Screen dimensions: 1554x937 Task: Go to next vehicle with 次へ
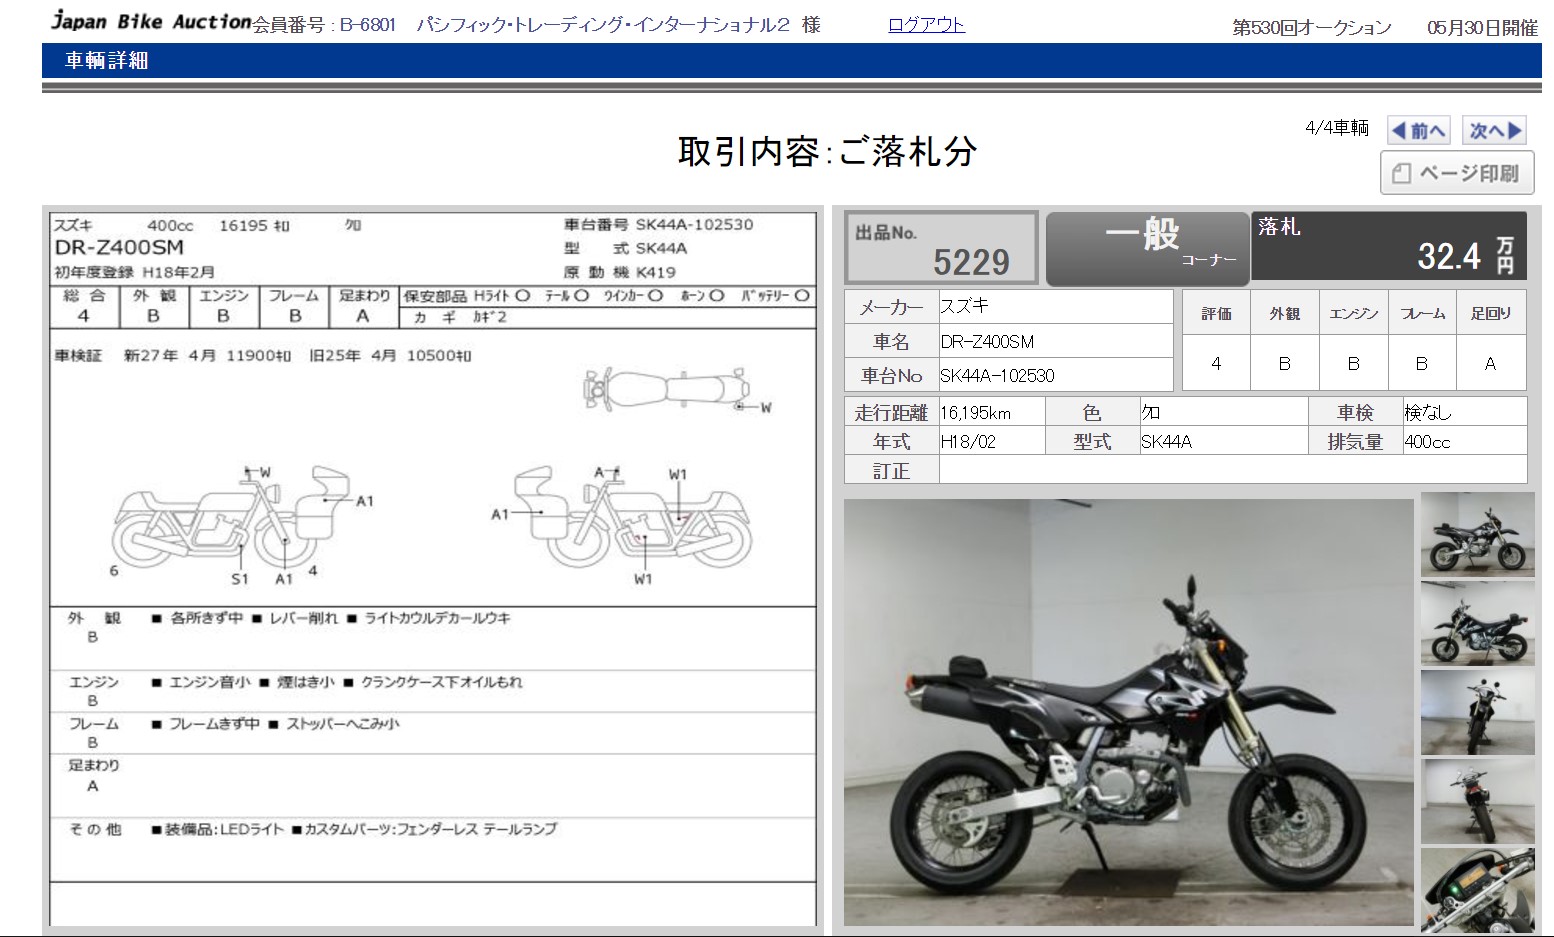(1495, 130)
